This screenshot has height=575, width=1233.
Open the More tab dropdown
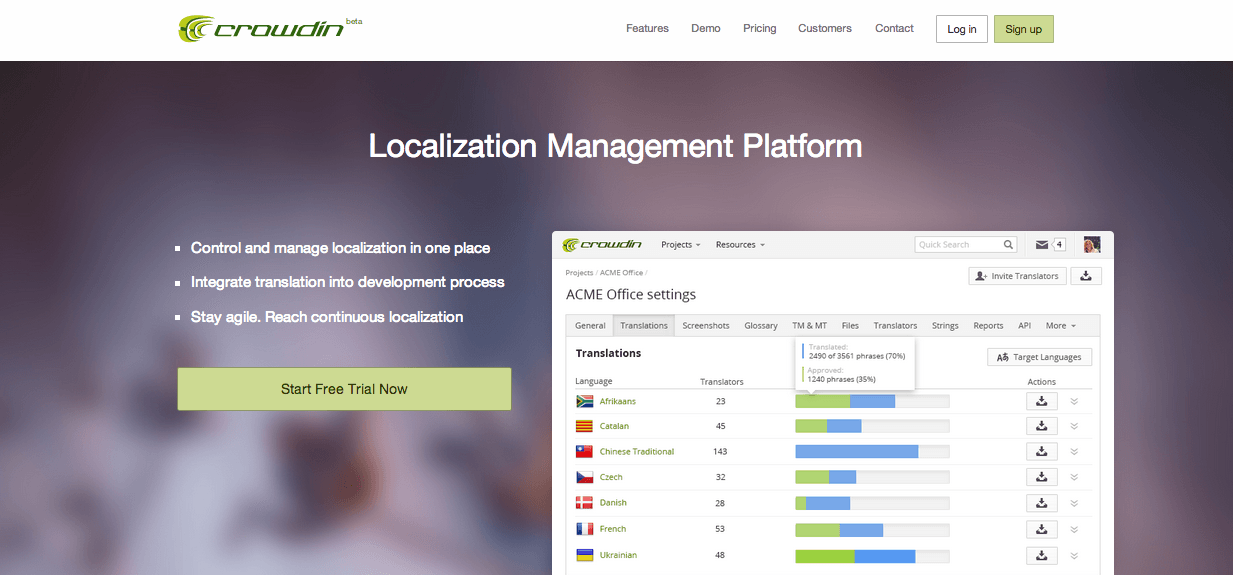pyautogui.click(x=1061, y=326)
